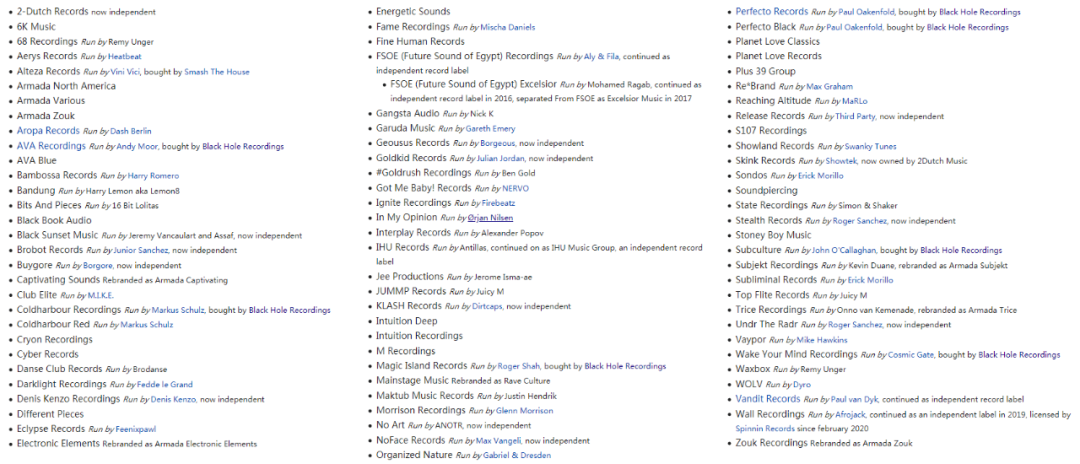Click the Cosmic Gate link
Screen dimensions: 1080x464
pos(912,355)
